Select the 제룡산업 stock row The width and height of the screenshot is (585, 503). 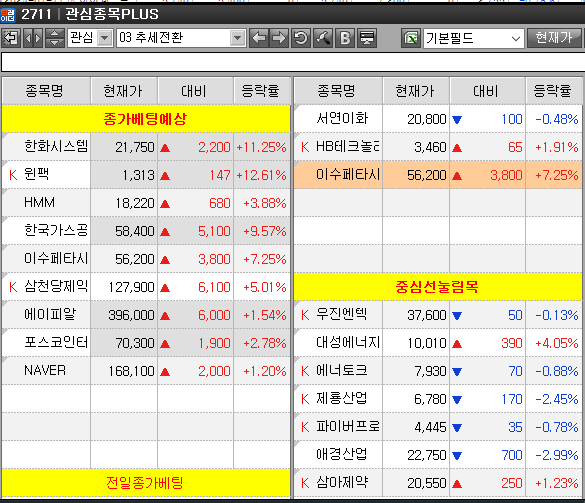click(438, 399)
